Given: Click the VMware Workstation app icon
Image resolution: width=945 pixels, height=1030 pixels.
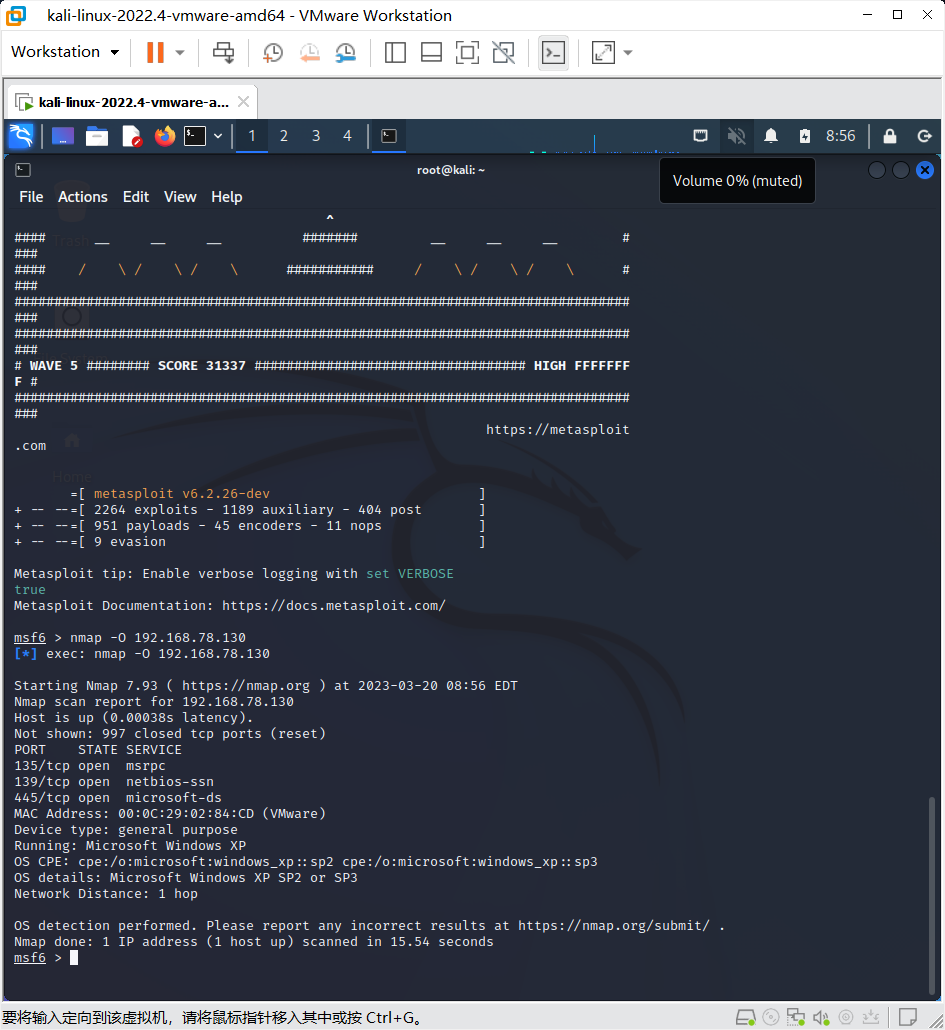Looking at the screenshot, I should (x=16, y=15).
